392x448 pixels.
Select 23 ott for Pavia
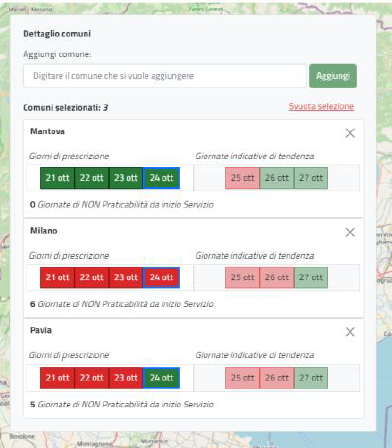pos(126,378)
